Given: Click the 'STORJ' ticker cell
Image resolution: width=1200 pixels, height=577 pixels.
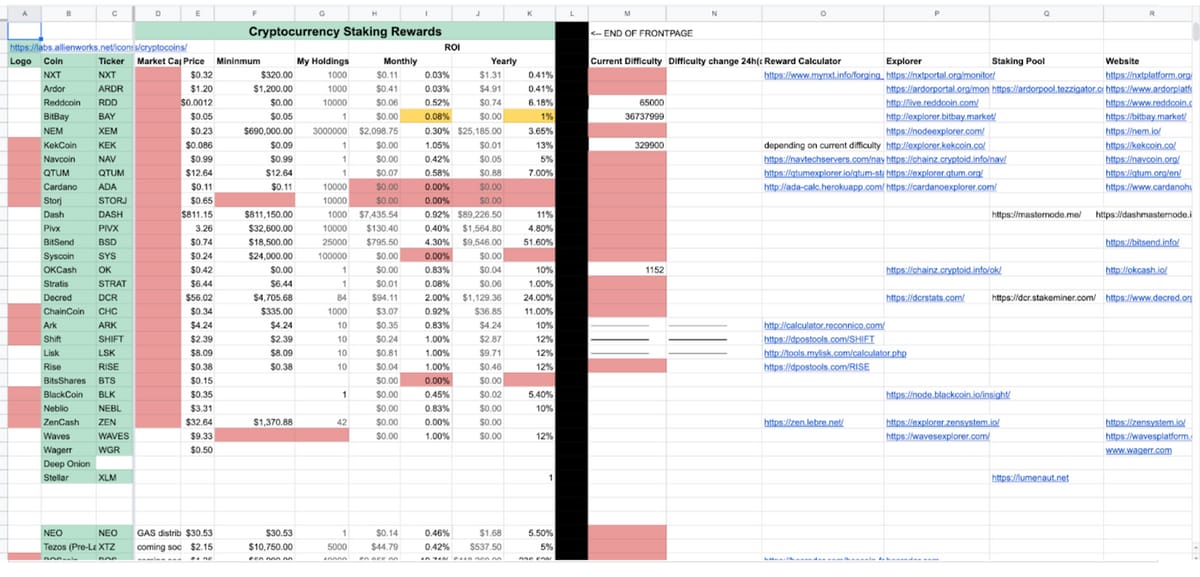Looking at the screenshot, I should pyautogui.click(x=114, y=201).
